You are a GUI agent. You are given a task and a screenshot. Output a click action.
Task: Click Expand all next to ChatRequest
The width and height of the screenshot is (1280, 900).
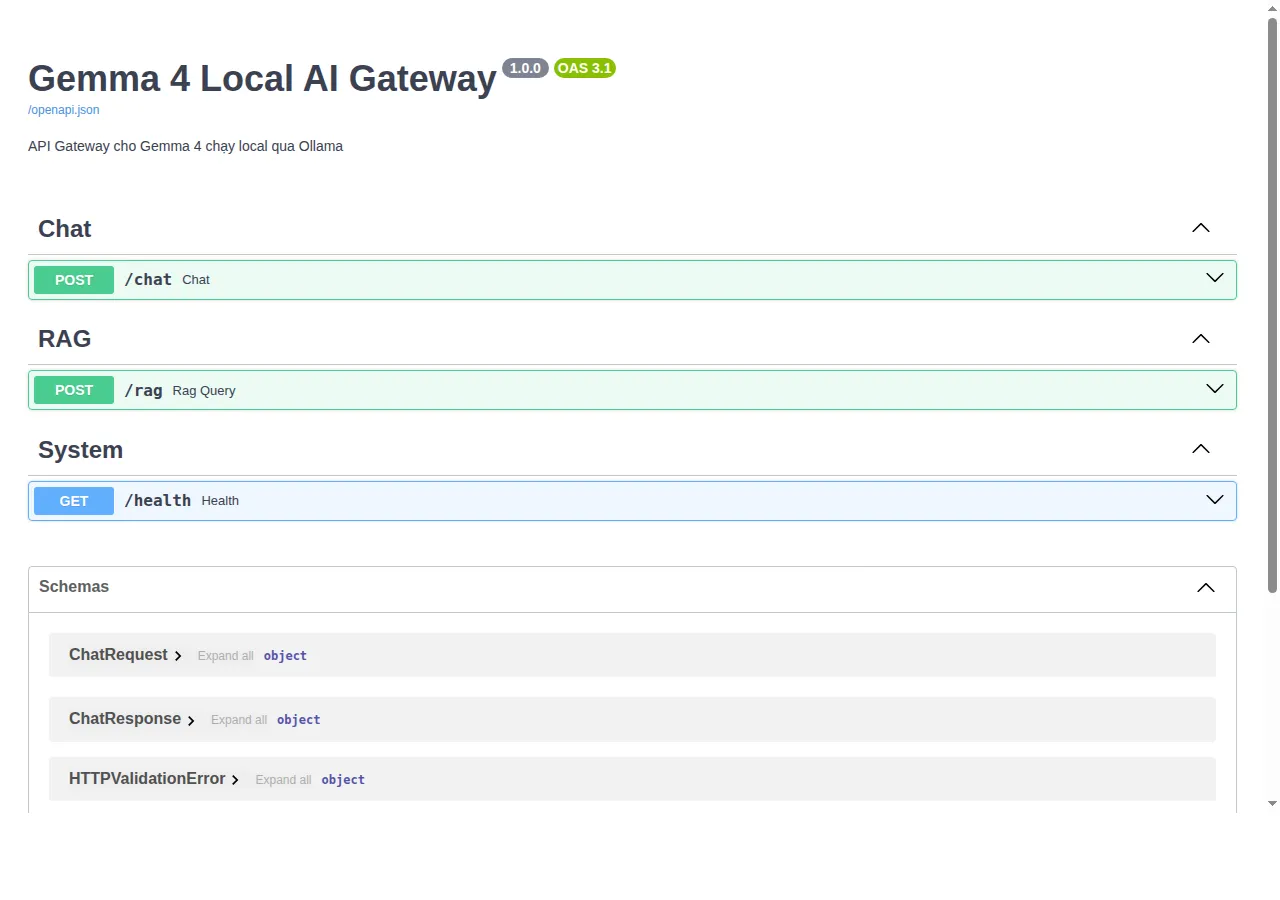tap(225, 656)
